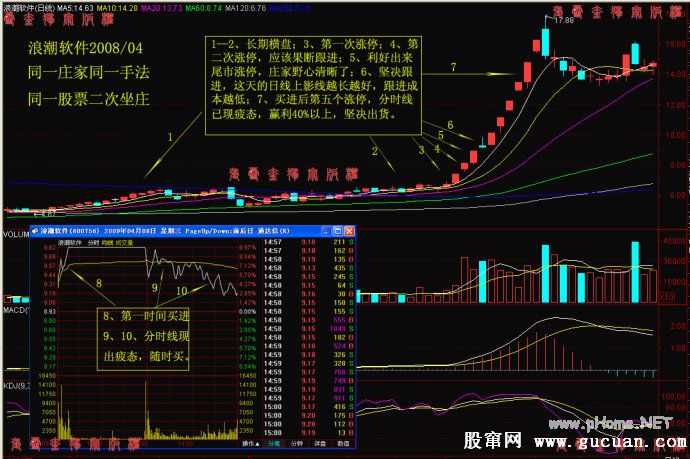Click the ×10 volume scale box

point(667,297)
